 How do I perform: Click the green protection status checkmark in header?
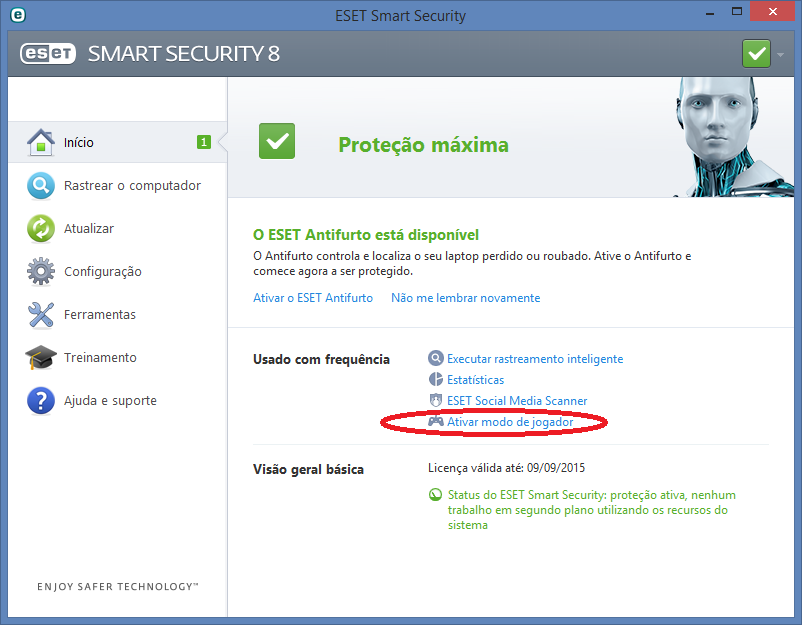point(756,54)
